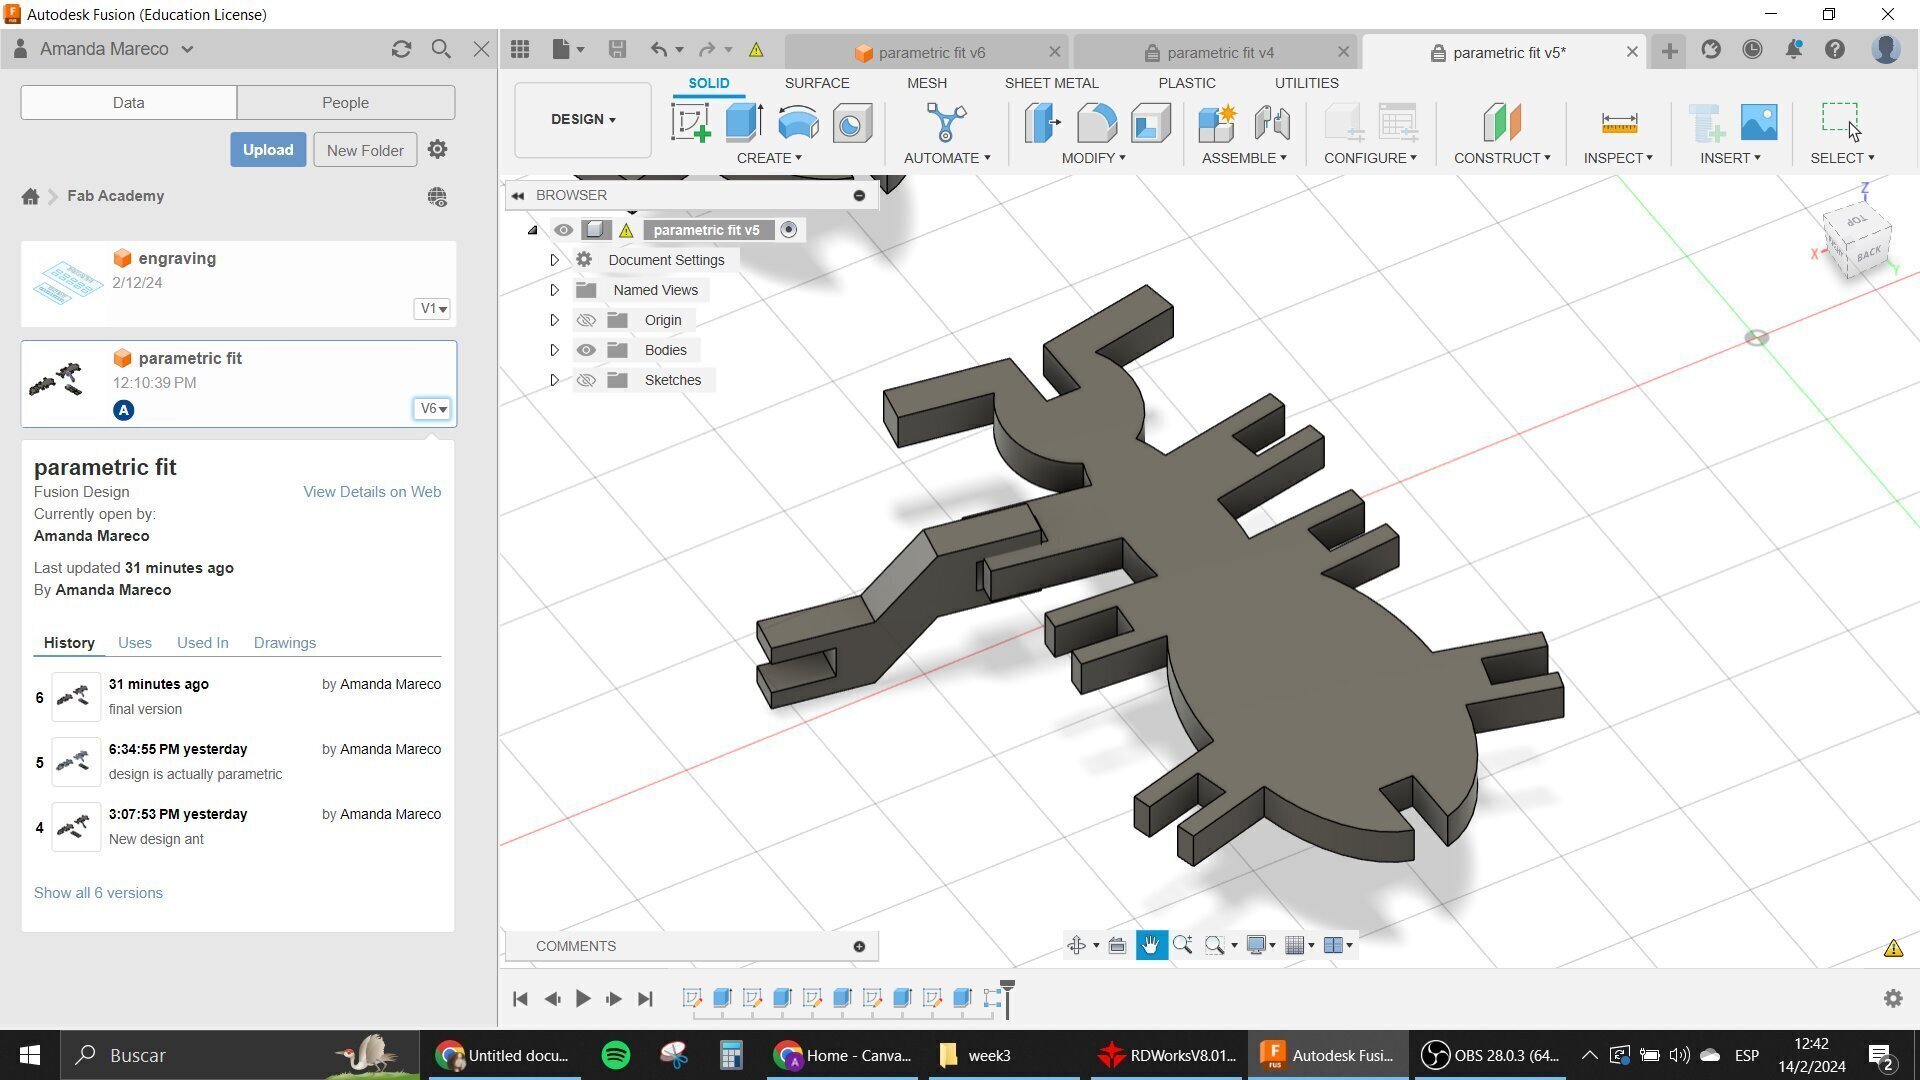Image resolution: width=1920 pixels, height=1080 pixels.
Task: Click the Automate fork icon
Action: click(946, 123)
